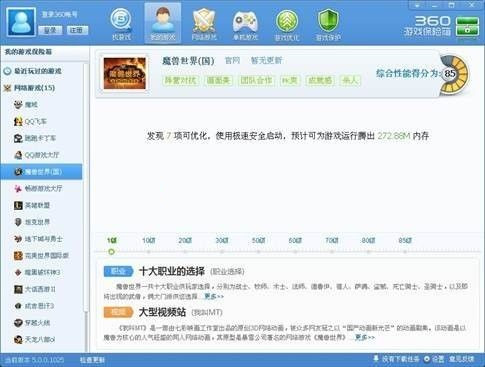Open the 大型视频站 article title
485x367 pixels.
click(162, 312)
